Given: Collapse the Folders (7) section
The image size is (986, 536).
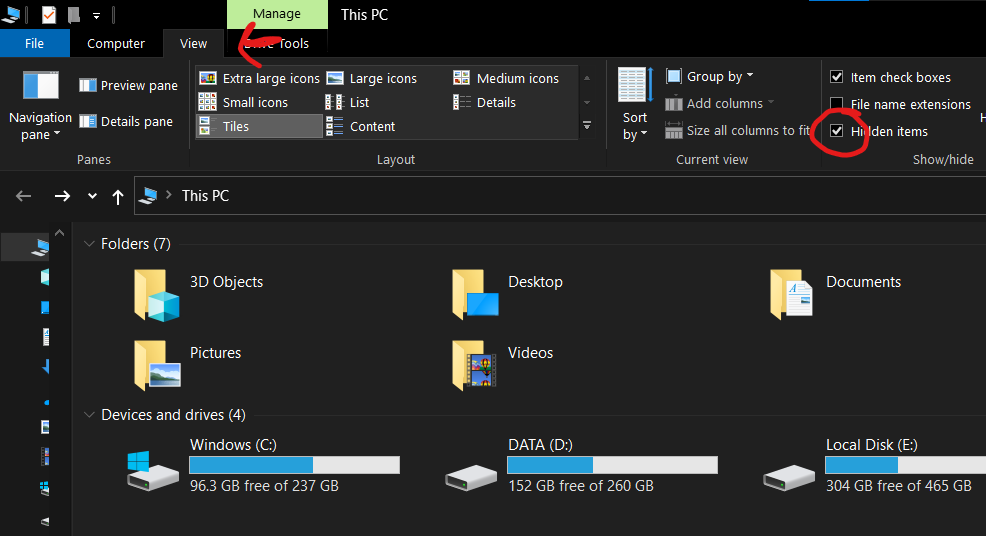Looking at the screenshot, I should [x=89, y=244].
